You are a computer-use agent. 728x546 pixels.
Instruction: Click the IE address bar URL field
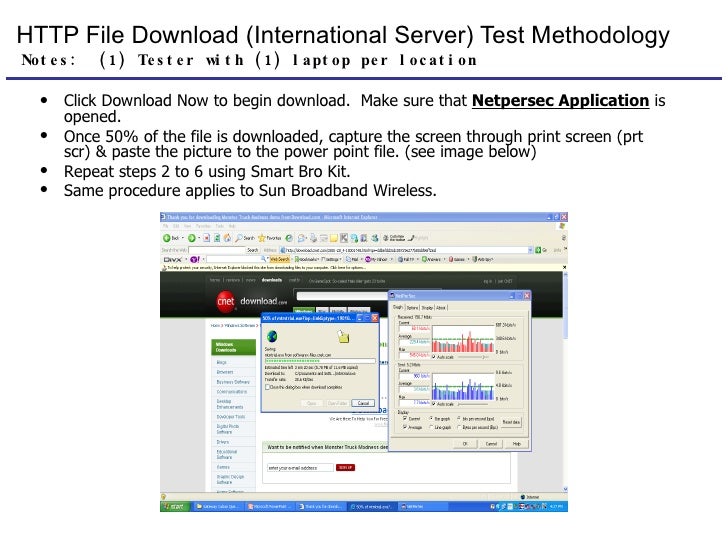404,250
